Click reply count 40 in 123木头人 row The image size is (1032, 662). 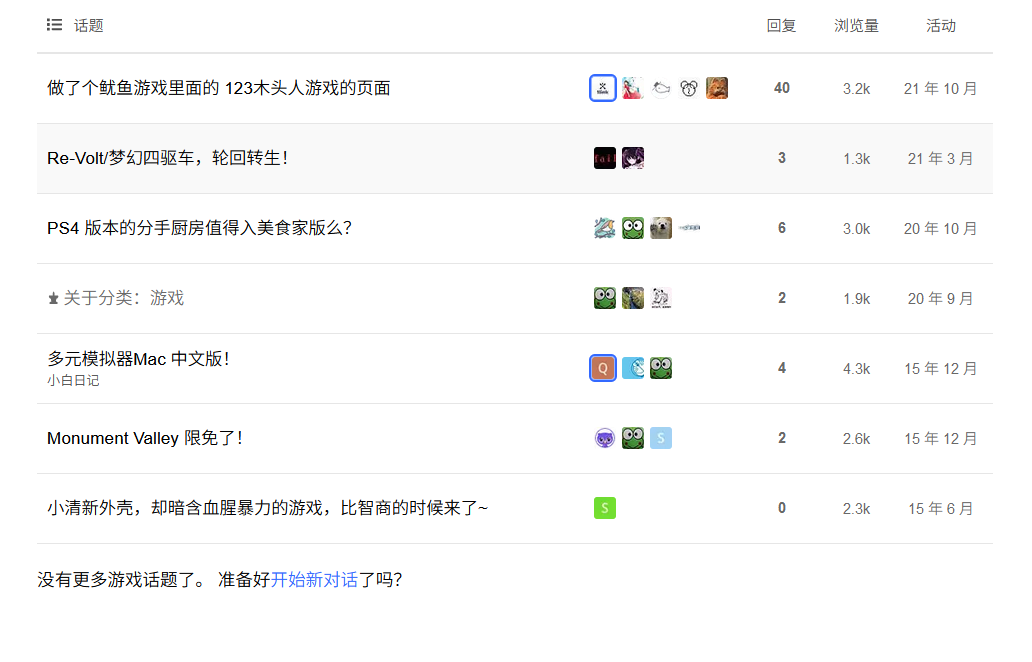click(782, 88)
